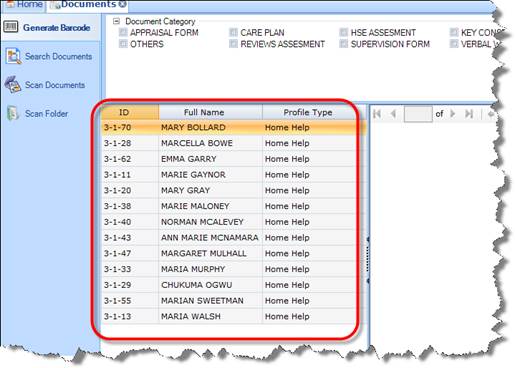Tick the OTHERS checkbox
Viewport: 515px width, 368px height.
point(123,44)
